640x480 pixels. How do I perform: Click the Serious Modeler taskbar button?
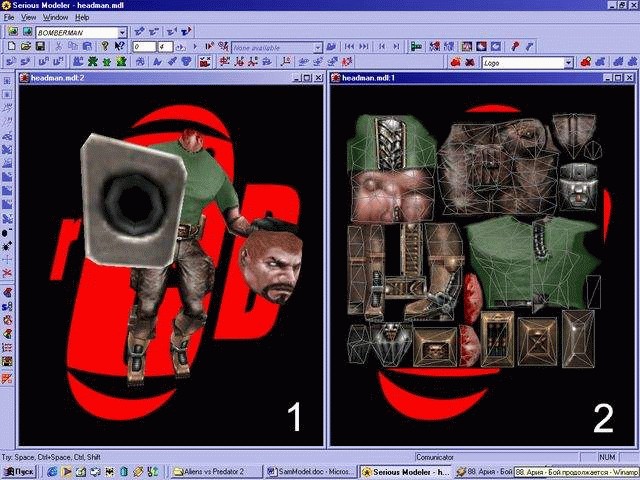click(406, 472)
